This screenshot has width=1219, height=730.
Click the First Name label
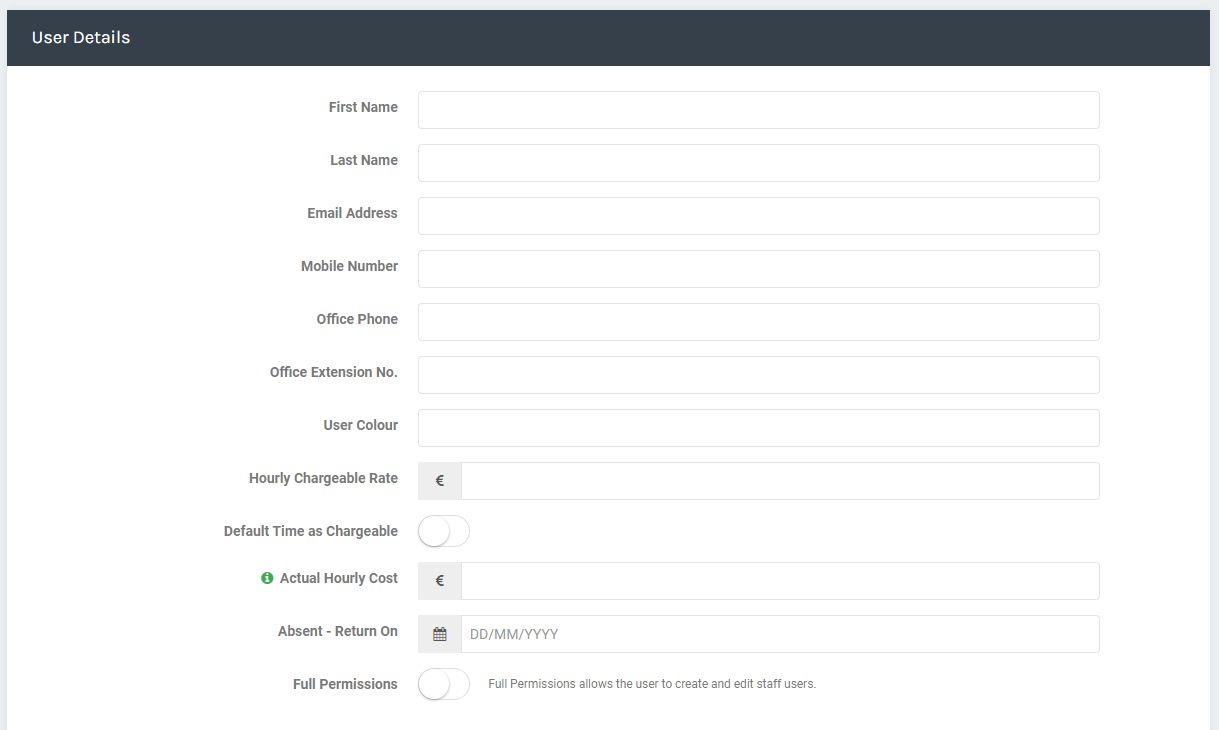coord(363,107)
